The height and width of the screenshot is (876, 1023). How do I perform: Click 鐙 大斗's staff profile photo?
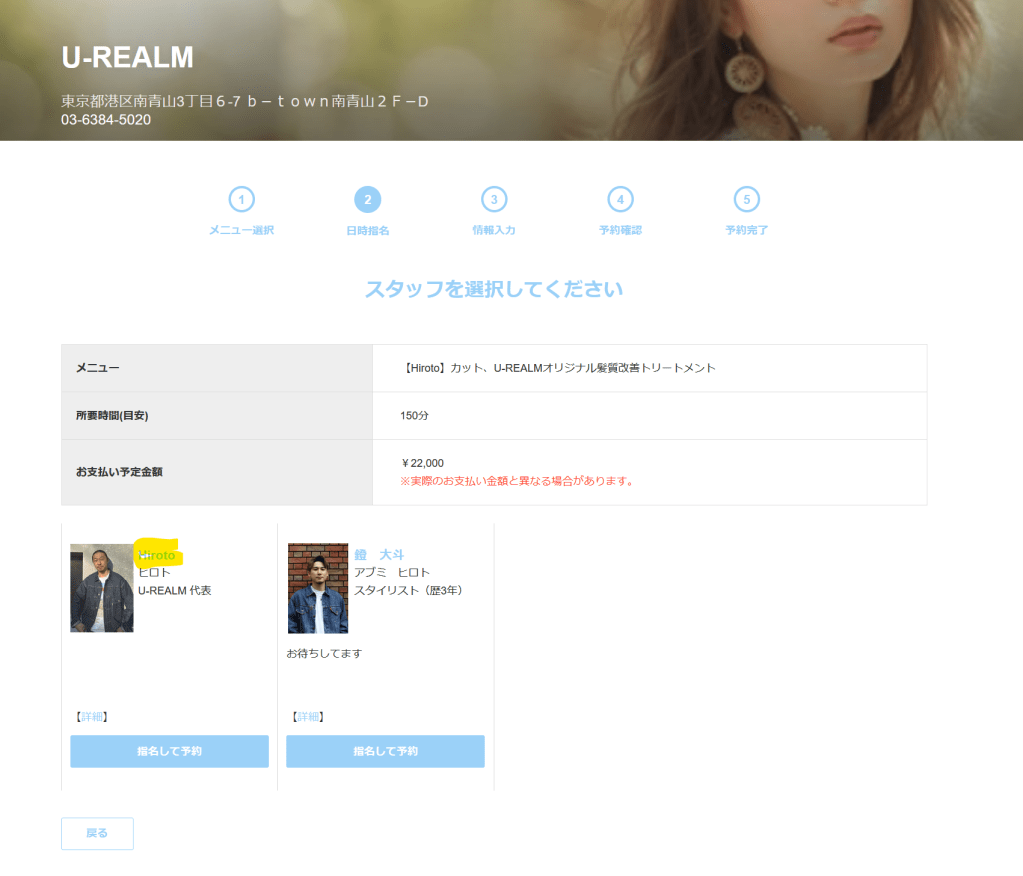(317, 588)
